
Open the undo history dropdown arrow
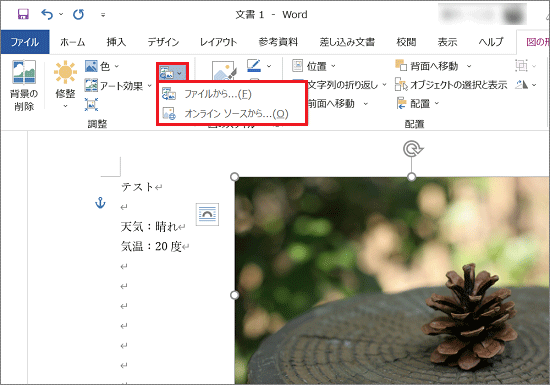(x=61, y=14)
